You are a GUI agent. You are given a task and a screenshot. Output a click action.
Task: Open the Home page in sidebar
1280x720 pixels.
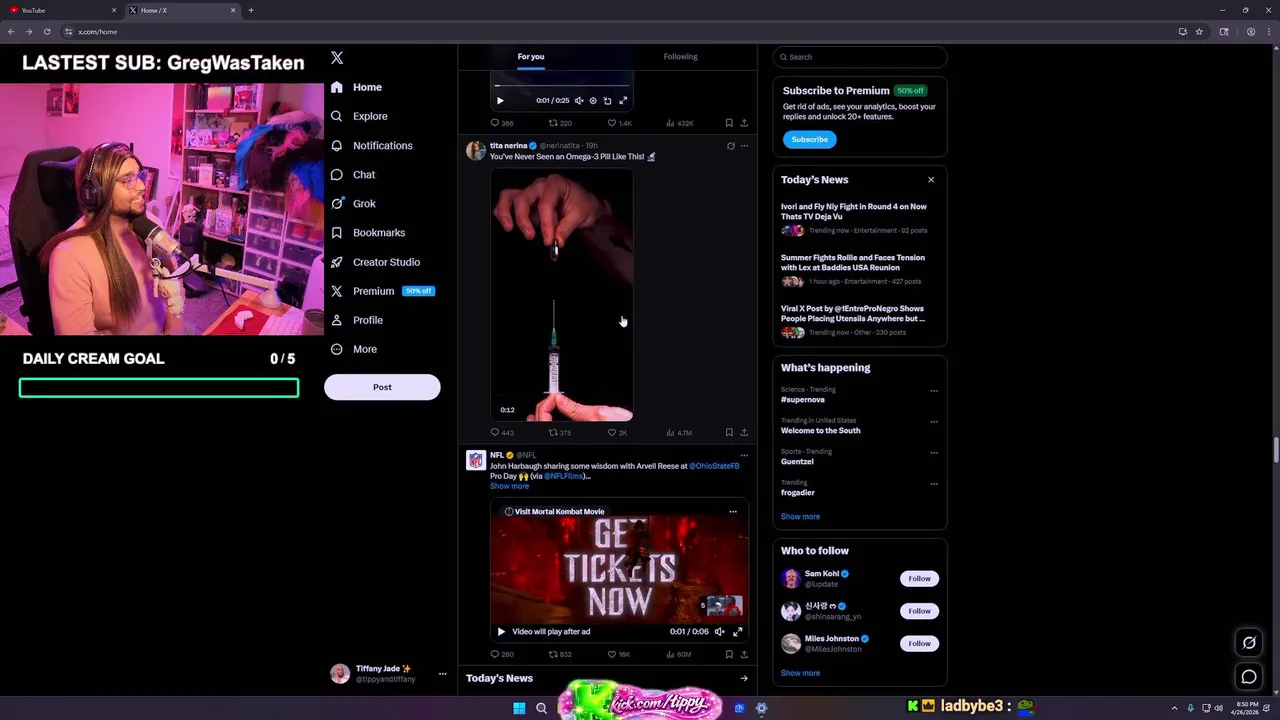(357, 87)
